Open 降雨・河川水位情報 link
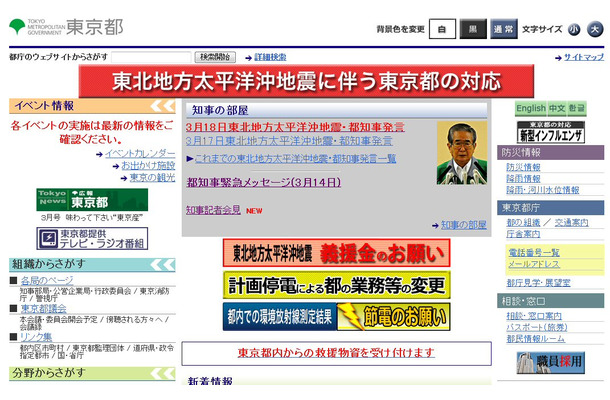 tap(543, 190)
